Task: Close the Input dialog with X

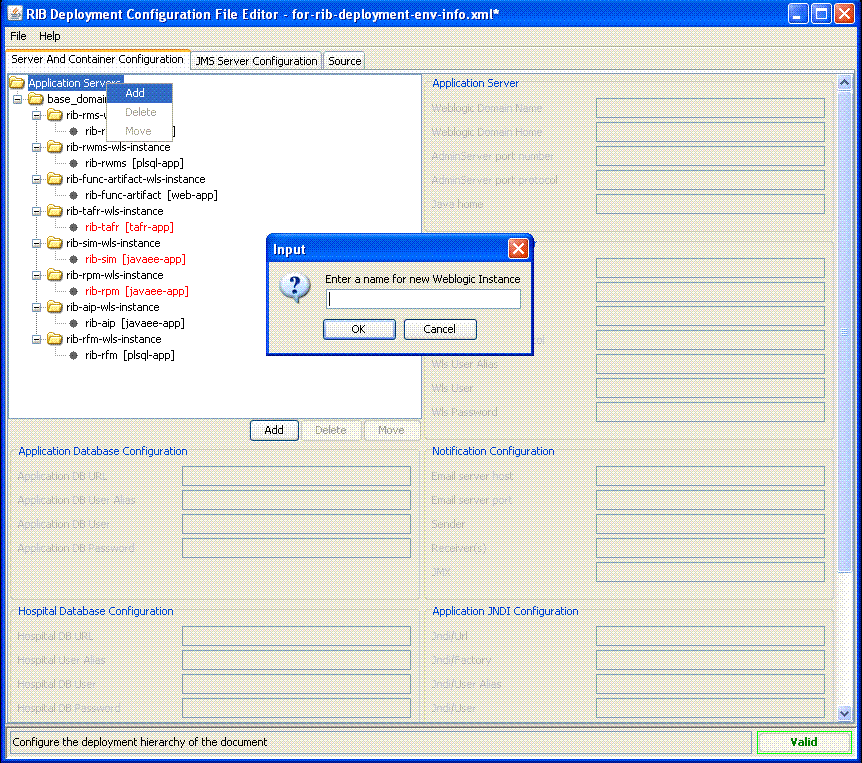Action: (x=518, y=249)
